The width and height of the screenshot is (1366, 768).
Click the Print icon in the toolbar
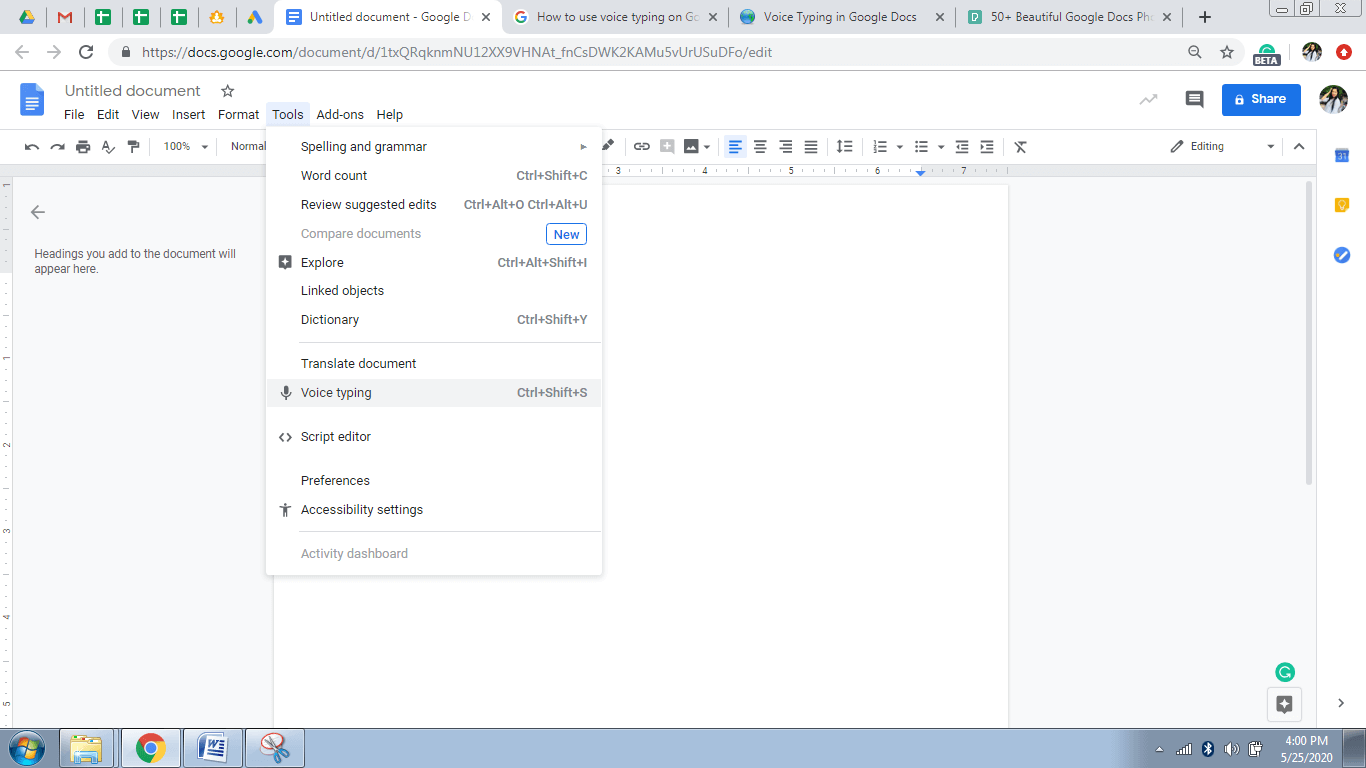[x=83, y=146]
